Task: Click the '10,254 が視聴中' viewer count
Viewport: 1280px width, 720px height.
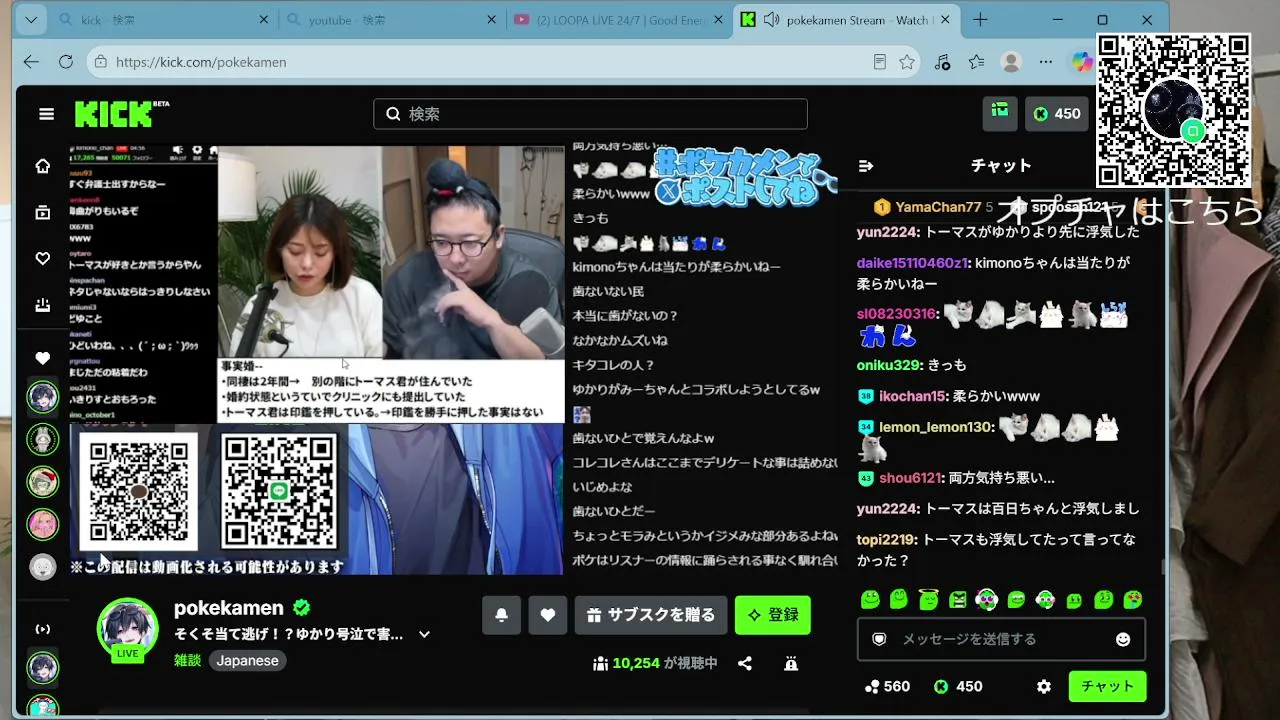Action: [x=655, y=663]
